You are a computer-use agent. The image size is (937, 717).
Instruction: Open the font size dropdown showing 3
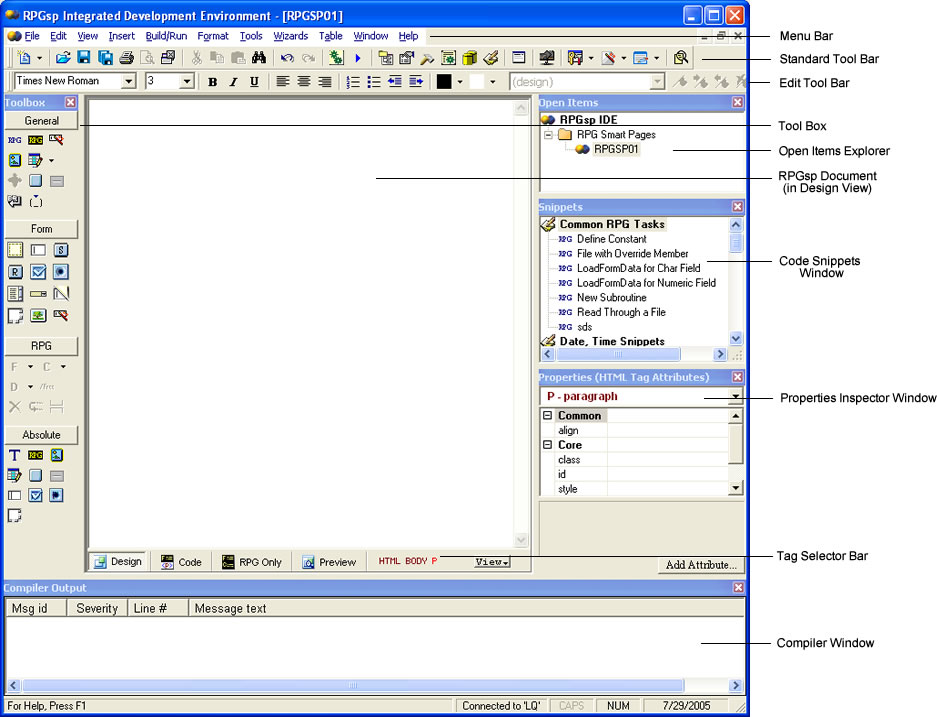coord(187,81)
